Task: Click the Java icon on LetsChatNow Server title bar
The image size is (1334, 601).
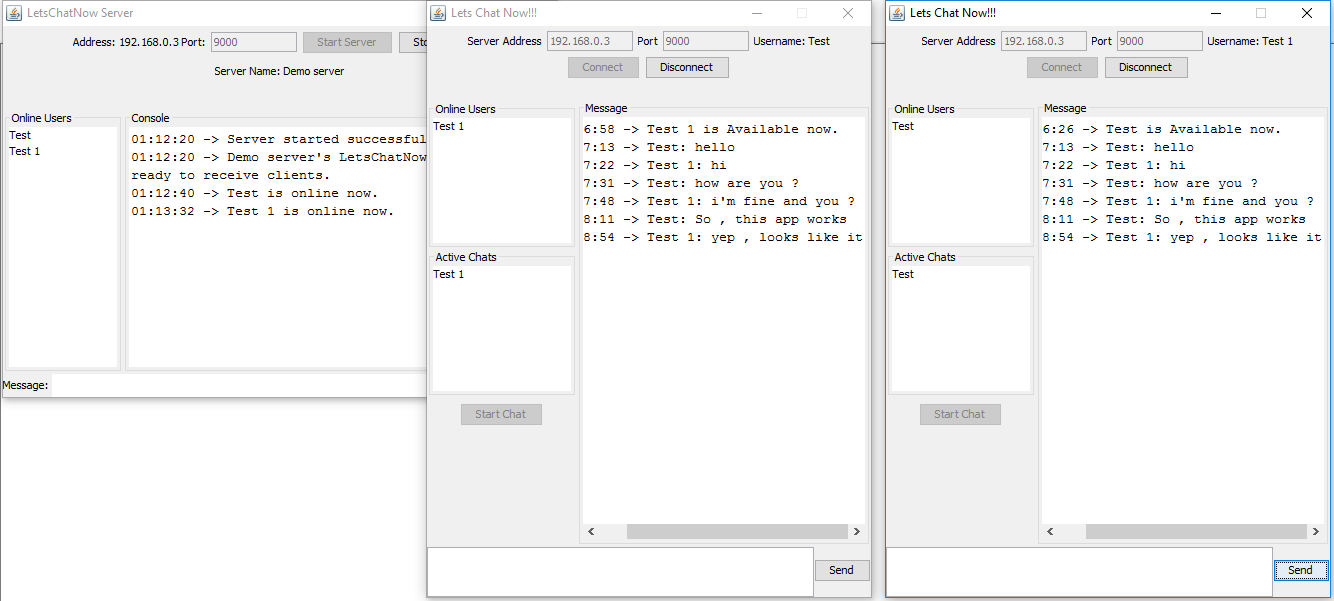Action: (x=12, y=12)
